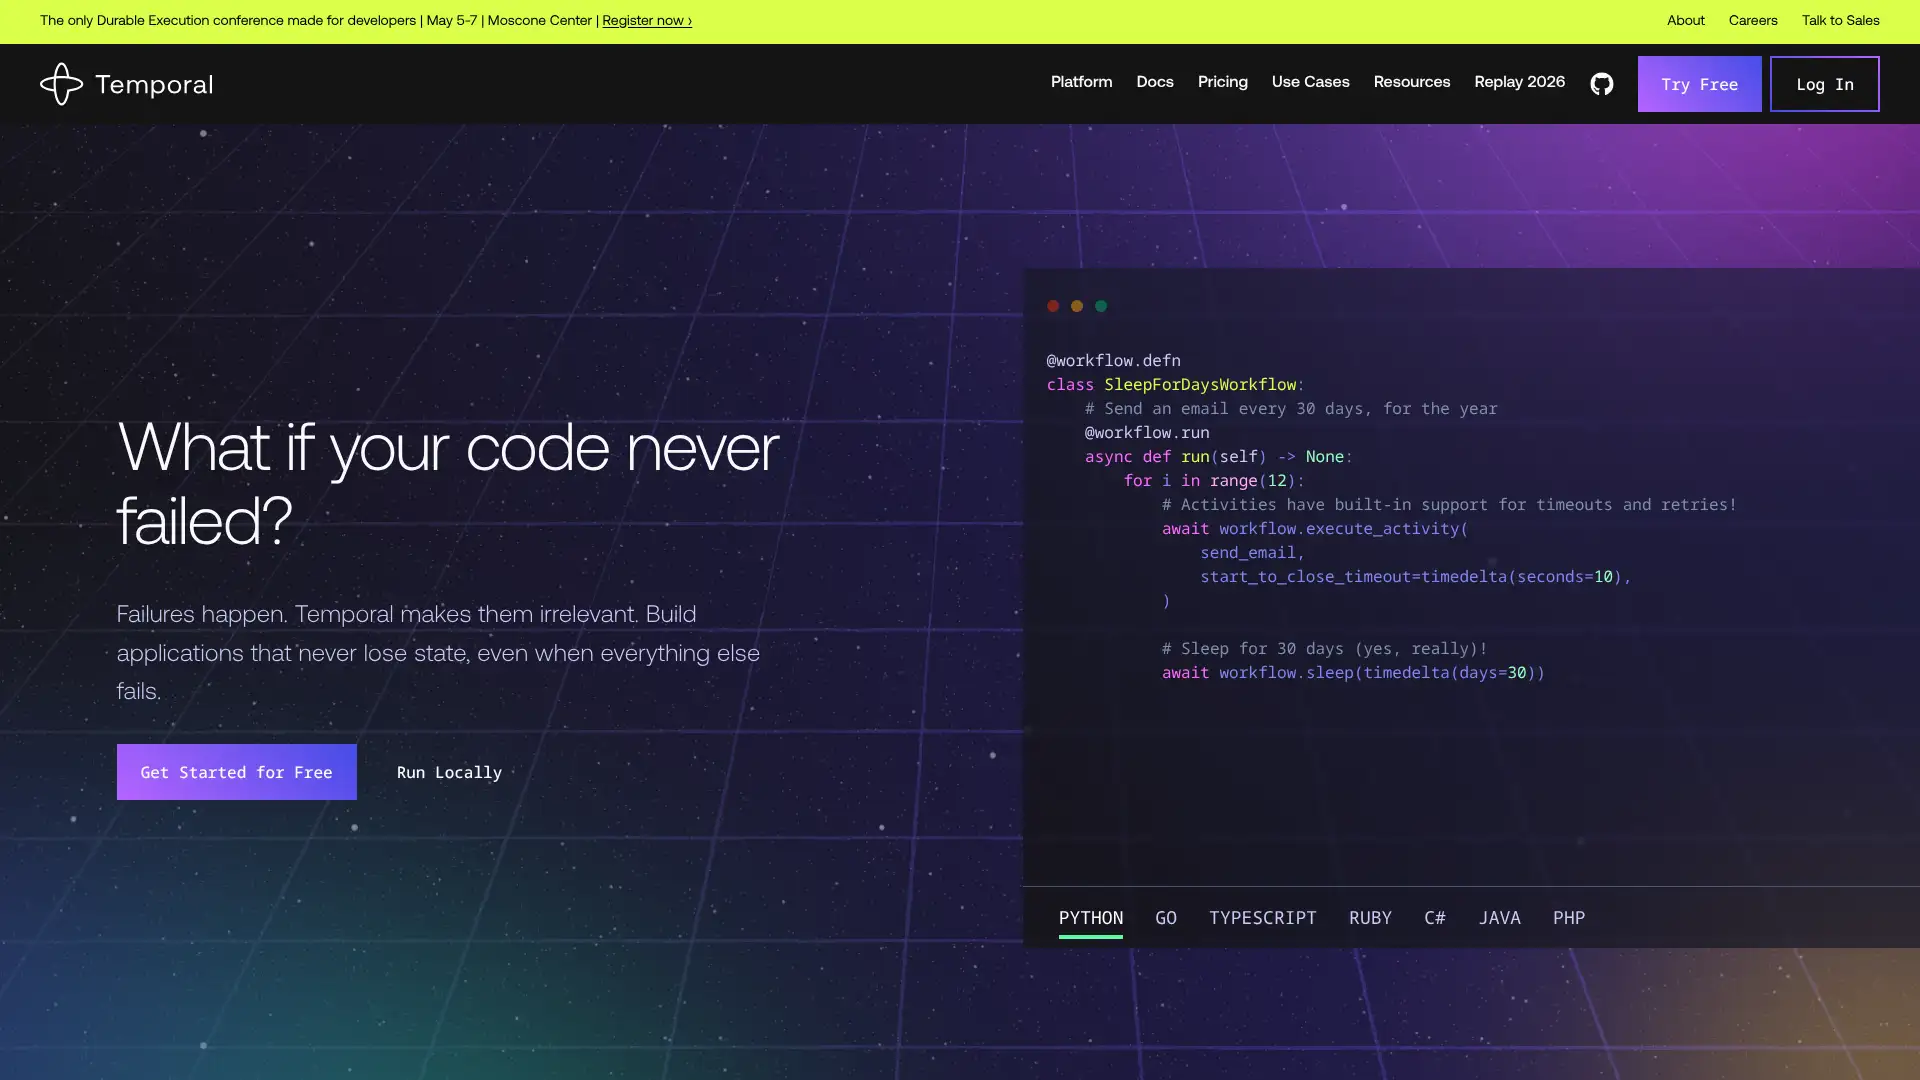Click the Temporal logo icon

click(x=61, y=84)
